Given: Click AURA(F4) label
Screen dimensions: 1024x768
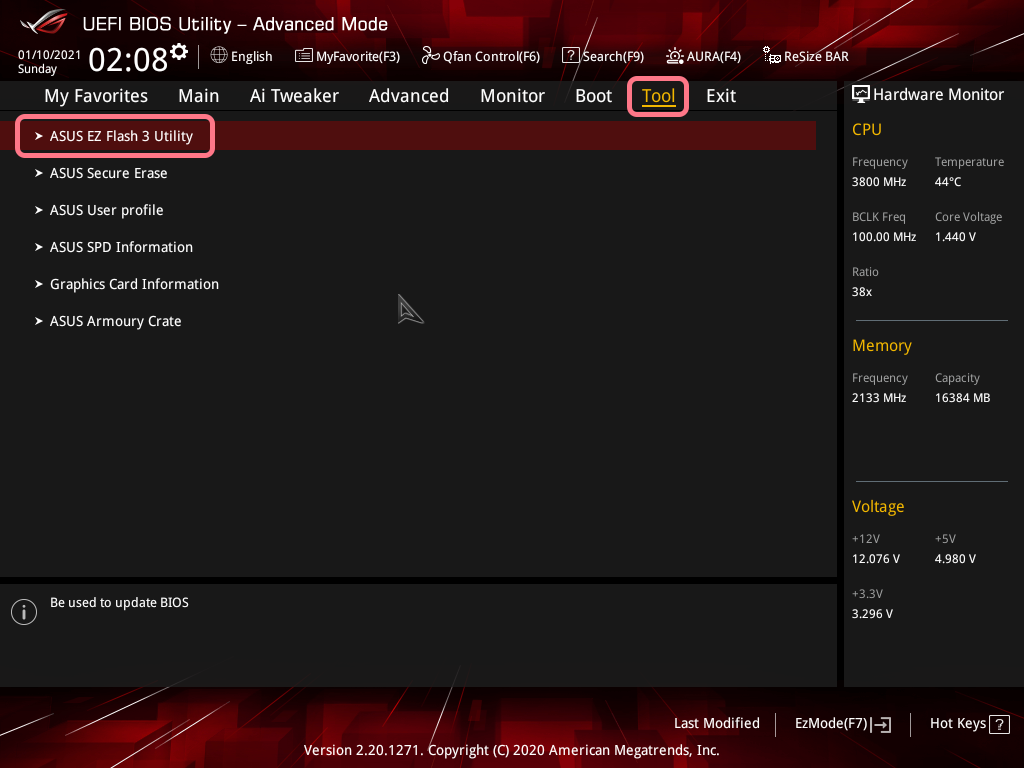Looking at the screenshot, I should (714, 57).
